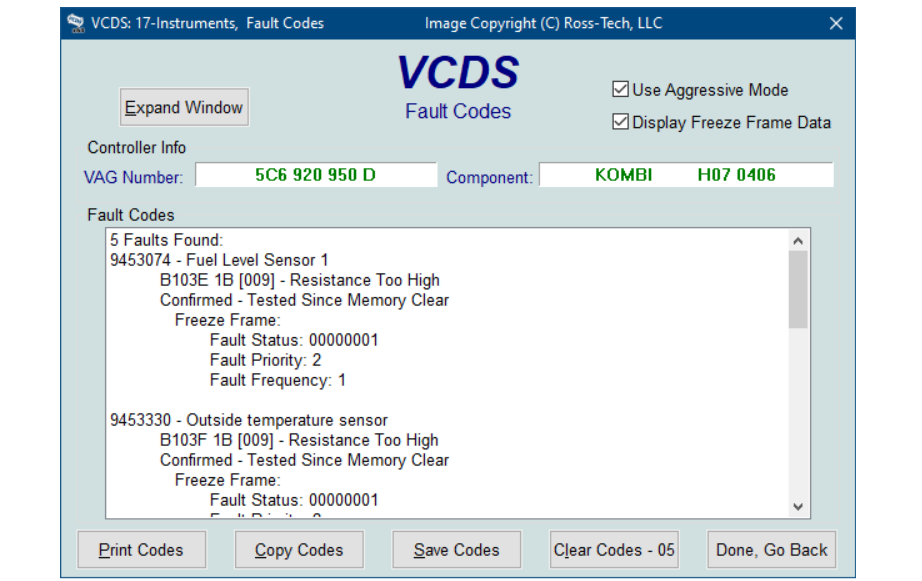This screenshot has width=922, height=581.
Task: Click the B103F 1B Resistance Too High line
Action: click(x=299, y=440)
